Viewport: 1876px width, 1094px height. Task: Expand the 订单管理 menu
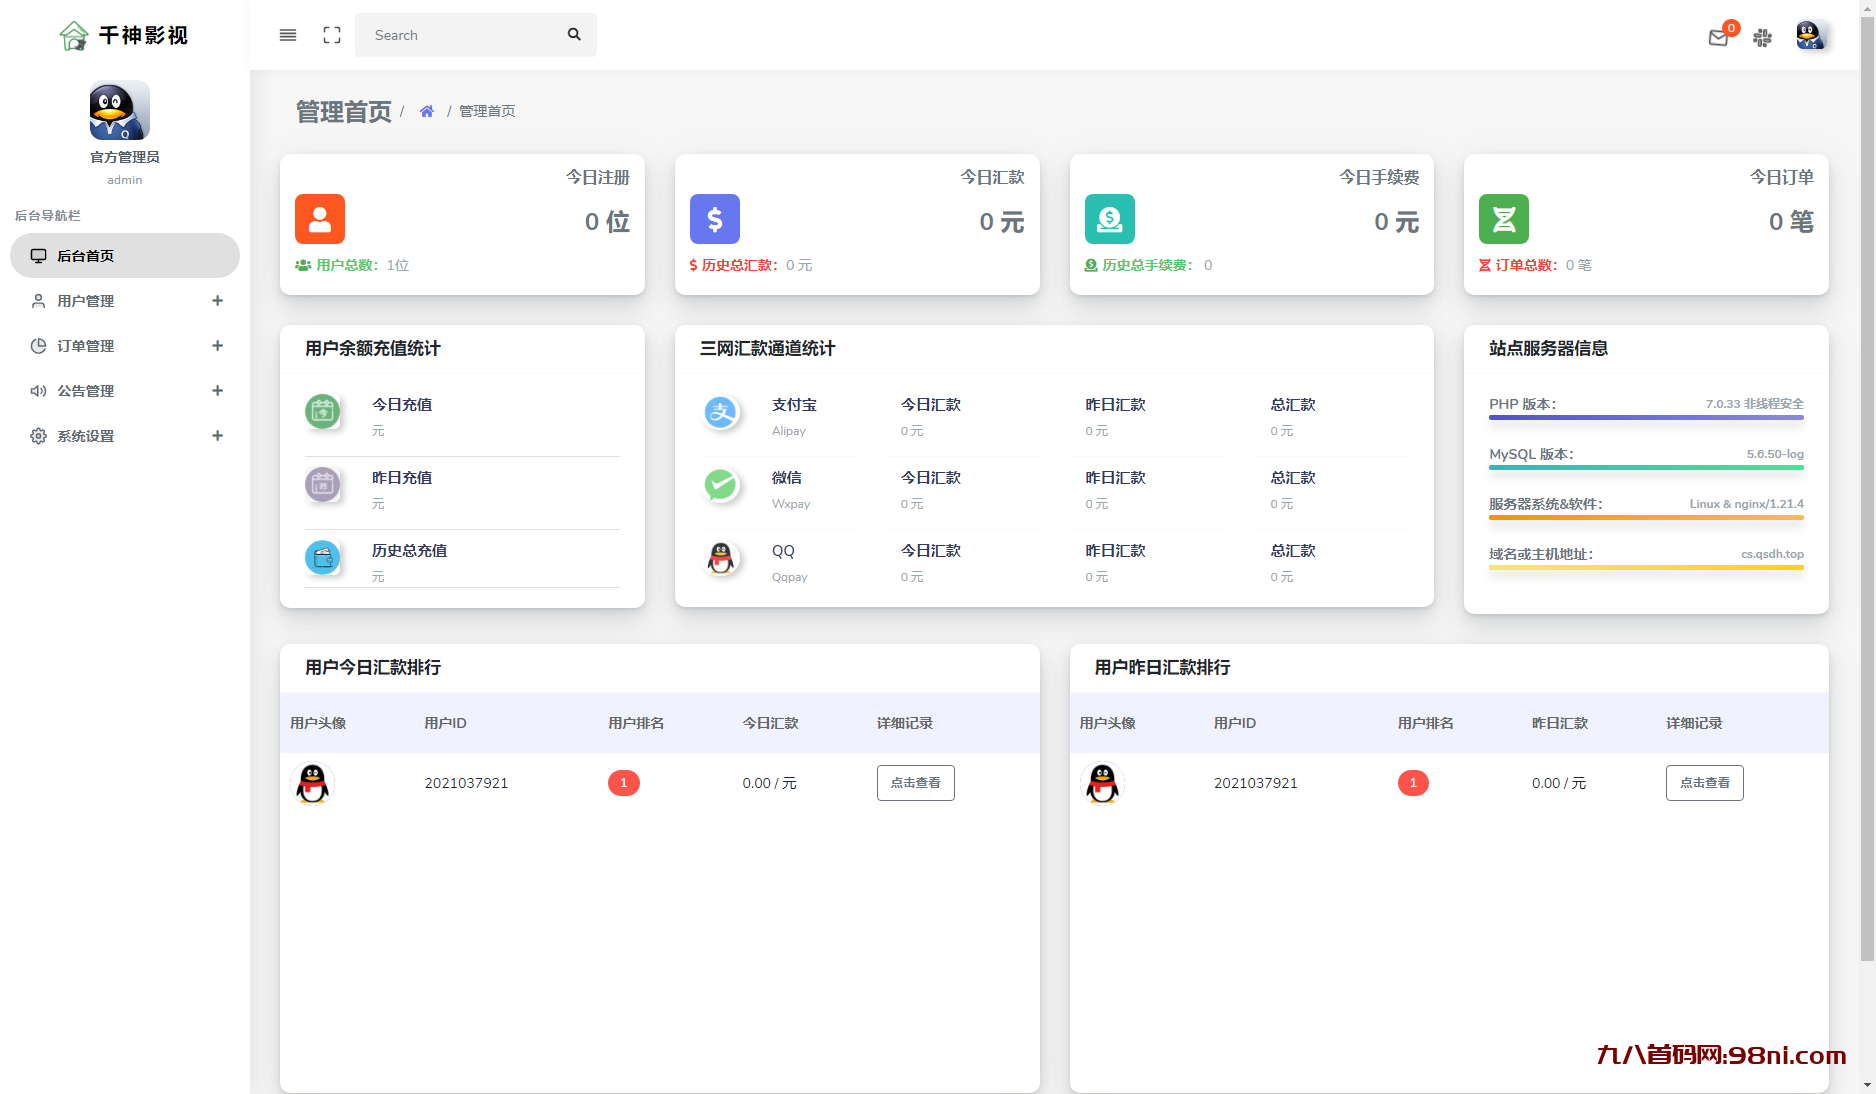click(x=125, y=346)
